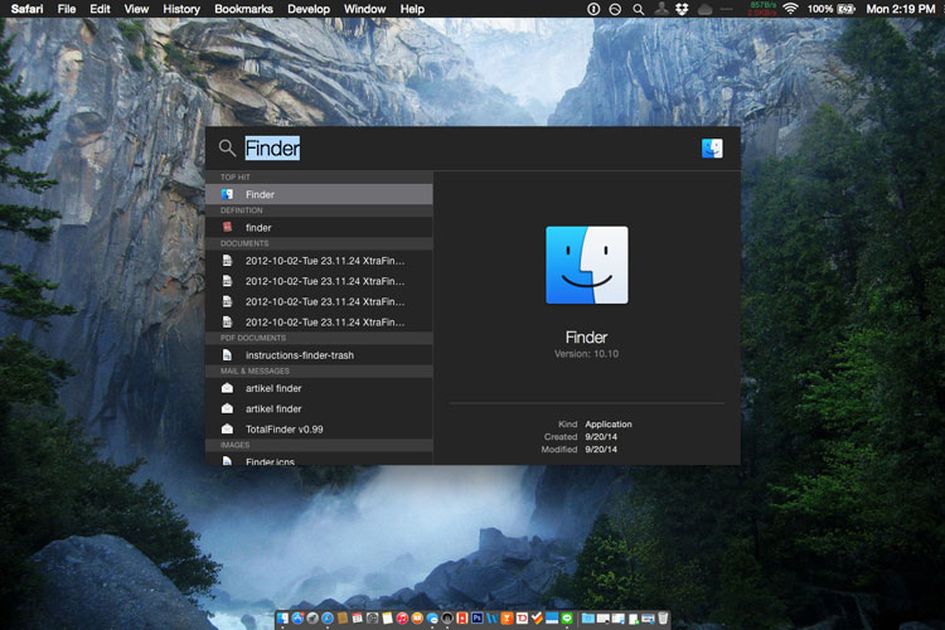Open the blue folder stack in the Dock
This screenshot has width=945, height=630.
[588, 618]
